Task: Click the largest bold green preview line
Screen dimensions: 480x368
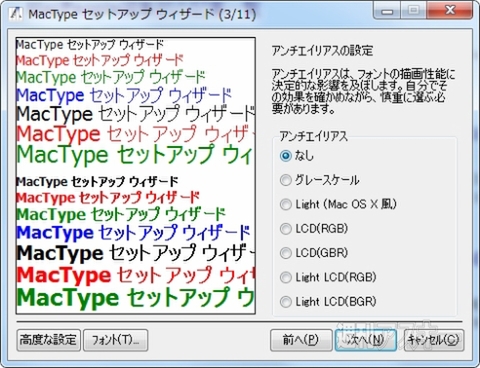Action: click(135, 297)
